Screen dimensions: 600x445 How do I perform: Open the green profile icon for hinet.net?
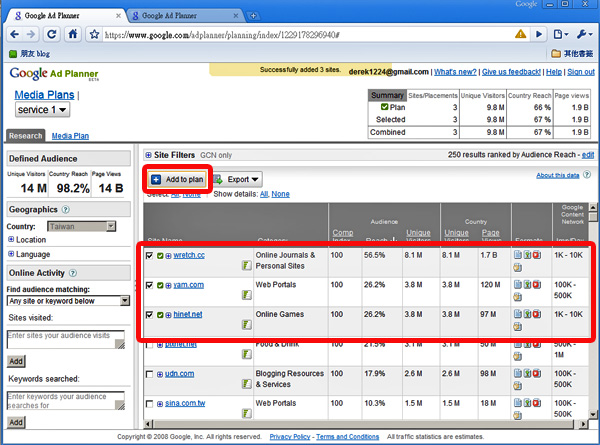click(x=247, y=324)
